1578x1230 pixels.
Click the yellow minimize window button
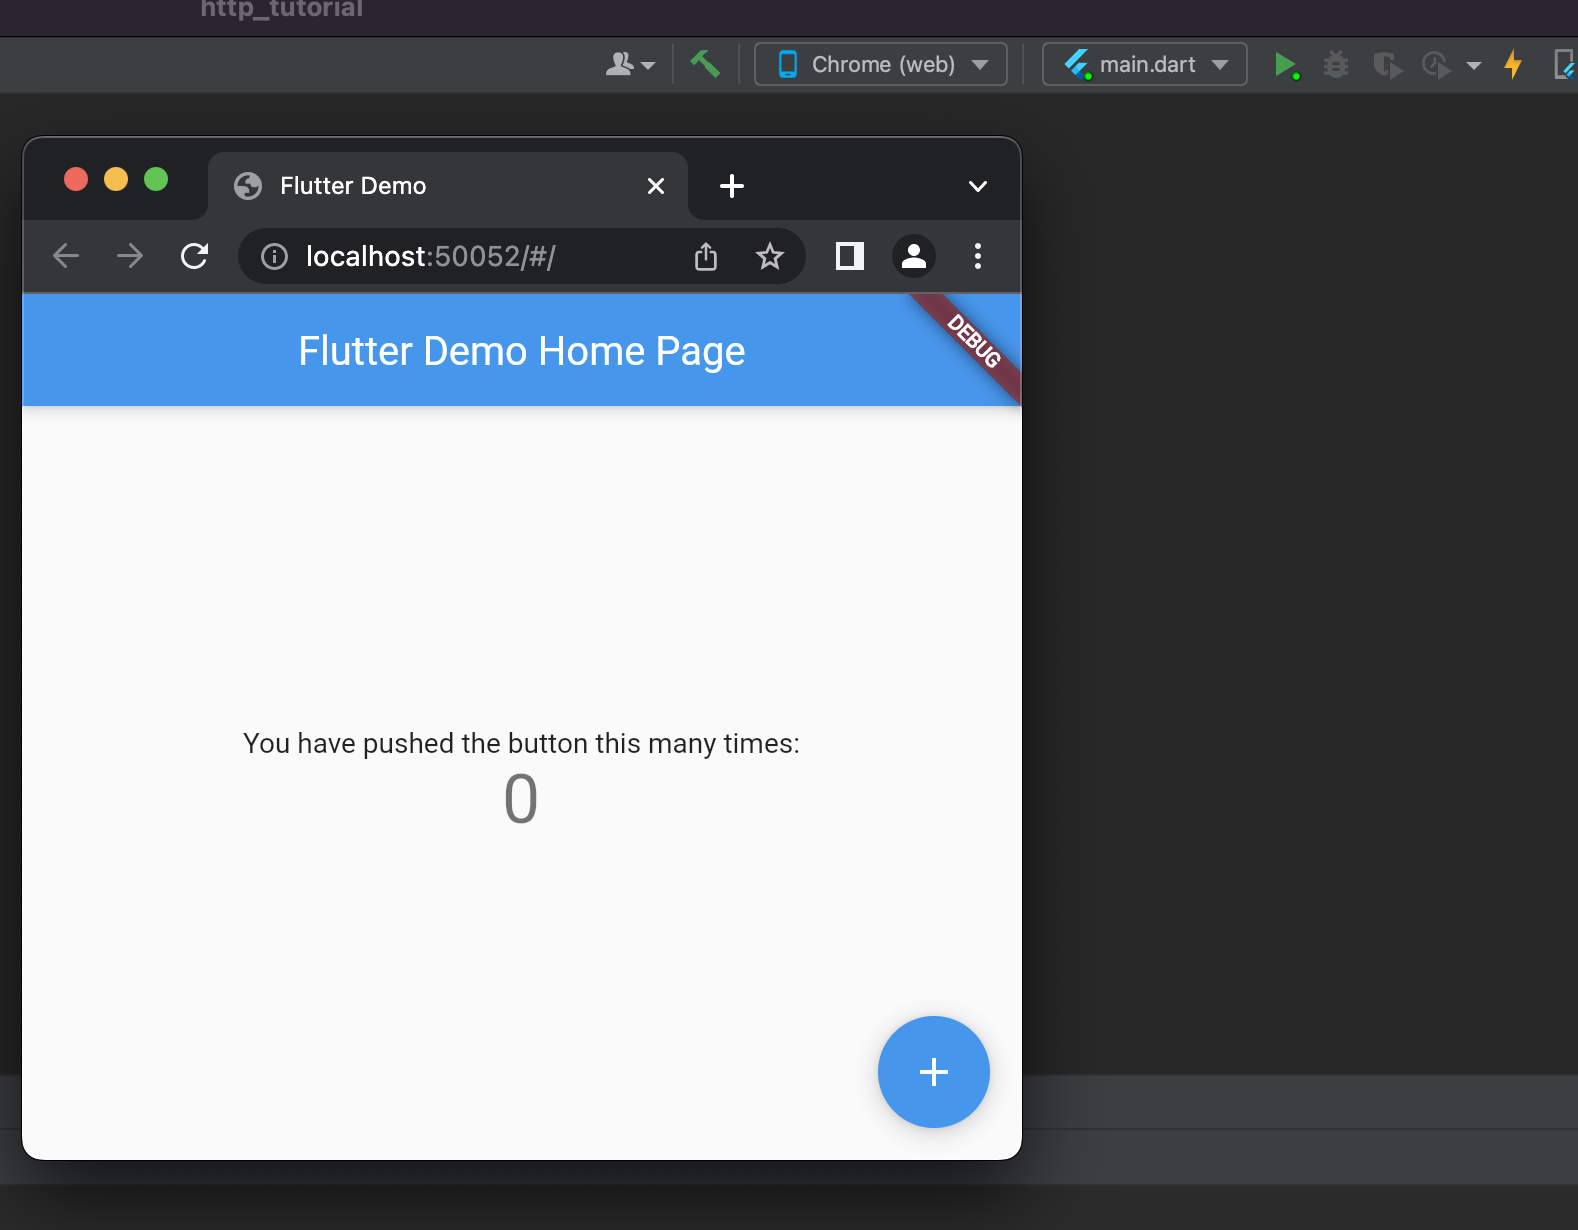click(116, 179)
